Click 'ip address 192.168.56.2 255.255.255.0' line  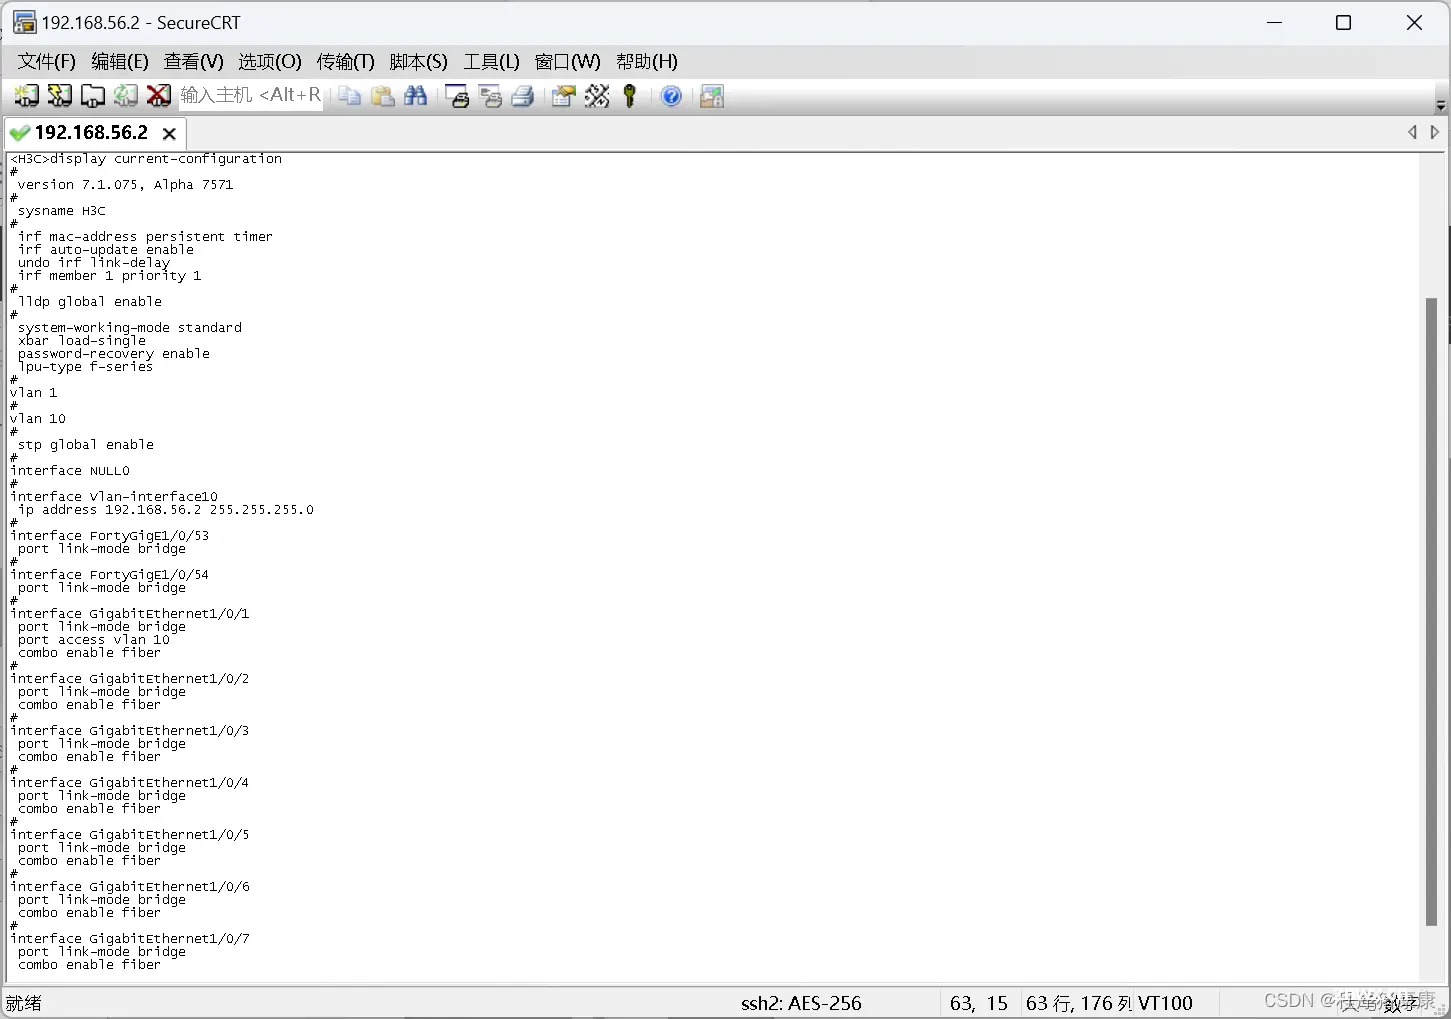click(x=165, y=510)
